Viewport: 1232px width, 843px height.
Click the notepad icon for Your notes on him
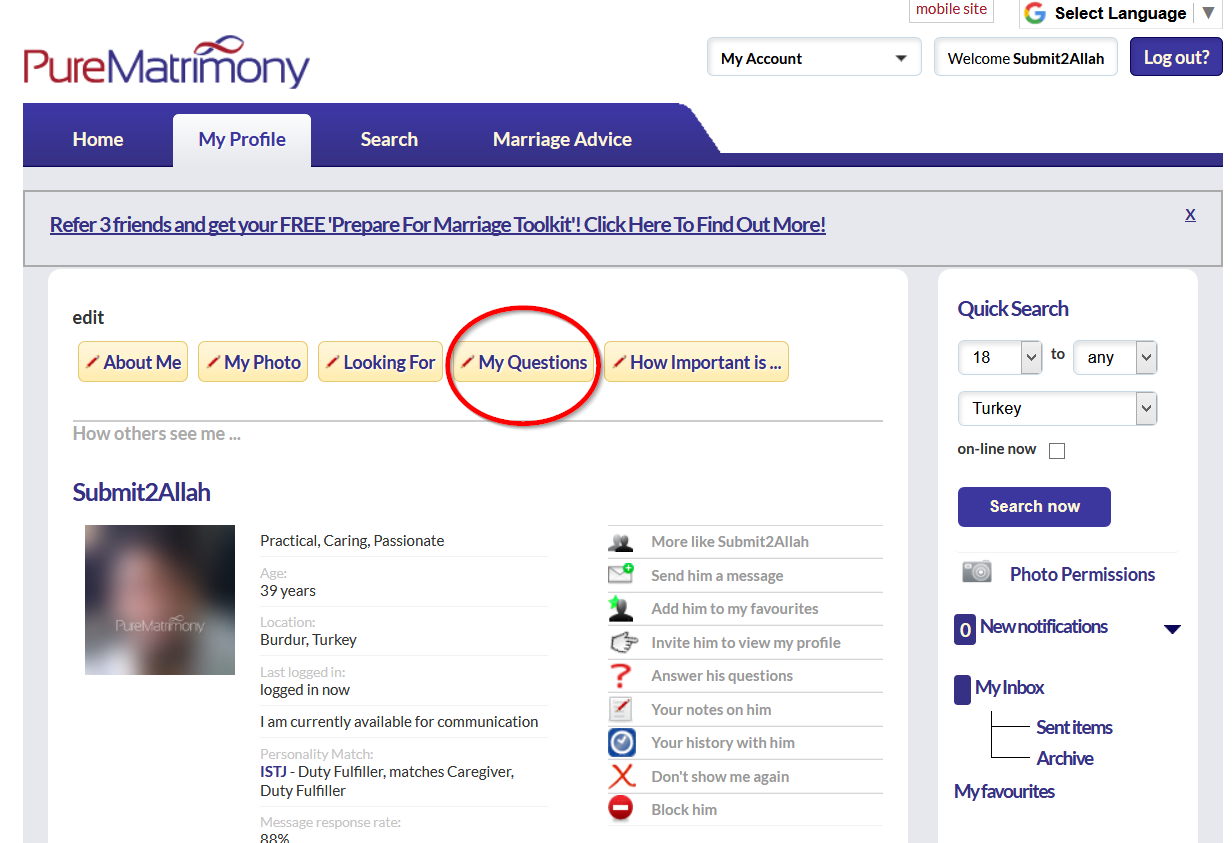point(621,709)
